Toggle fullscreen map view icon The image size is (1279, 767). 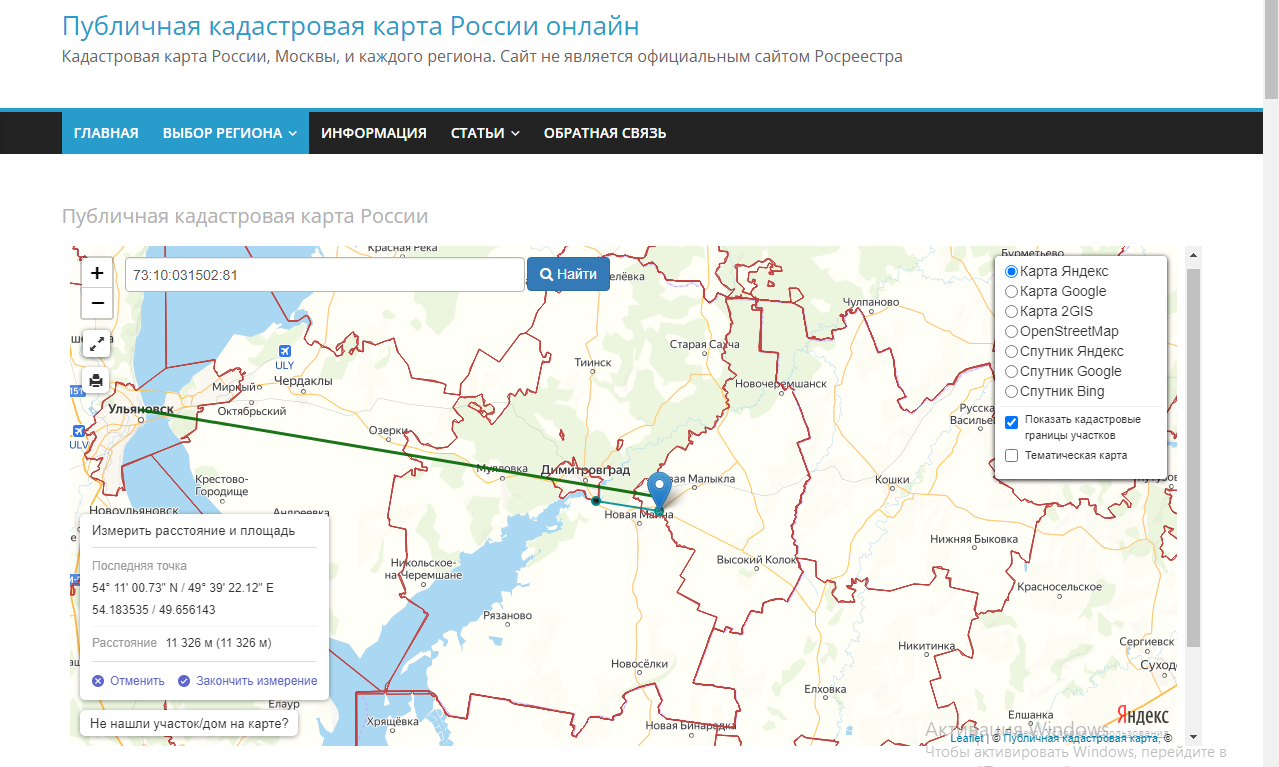tap(97, 344)
